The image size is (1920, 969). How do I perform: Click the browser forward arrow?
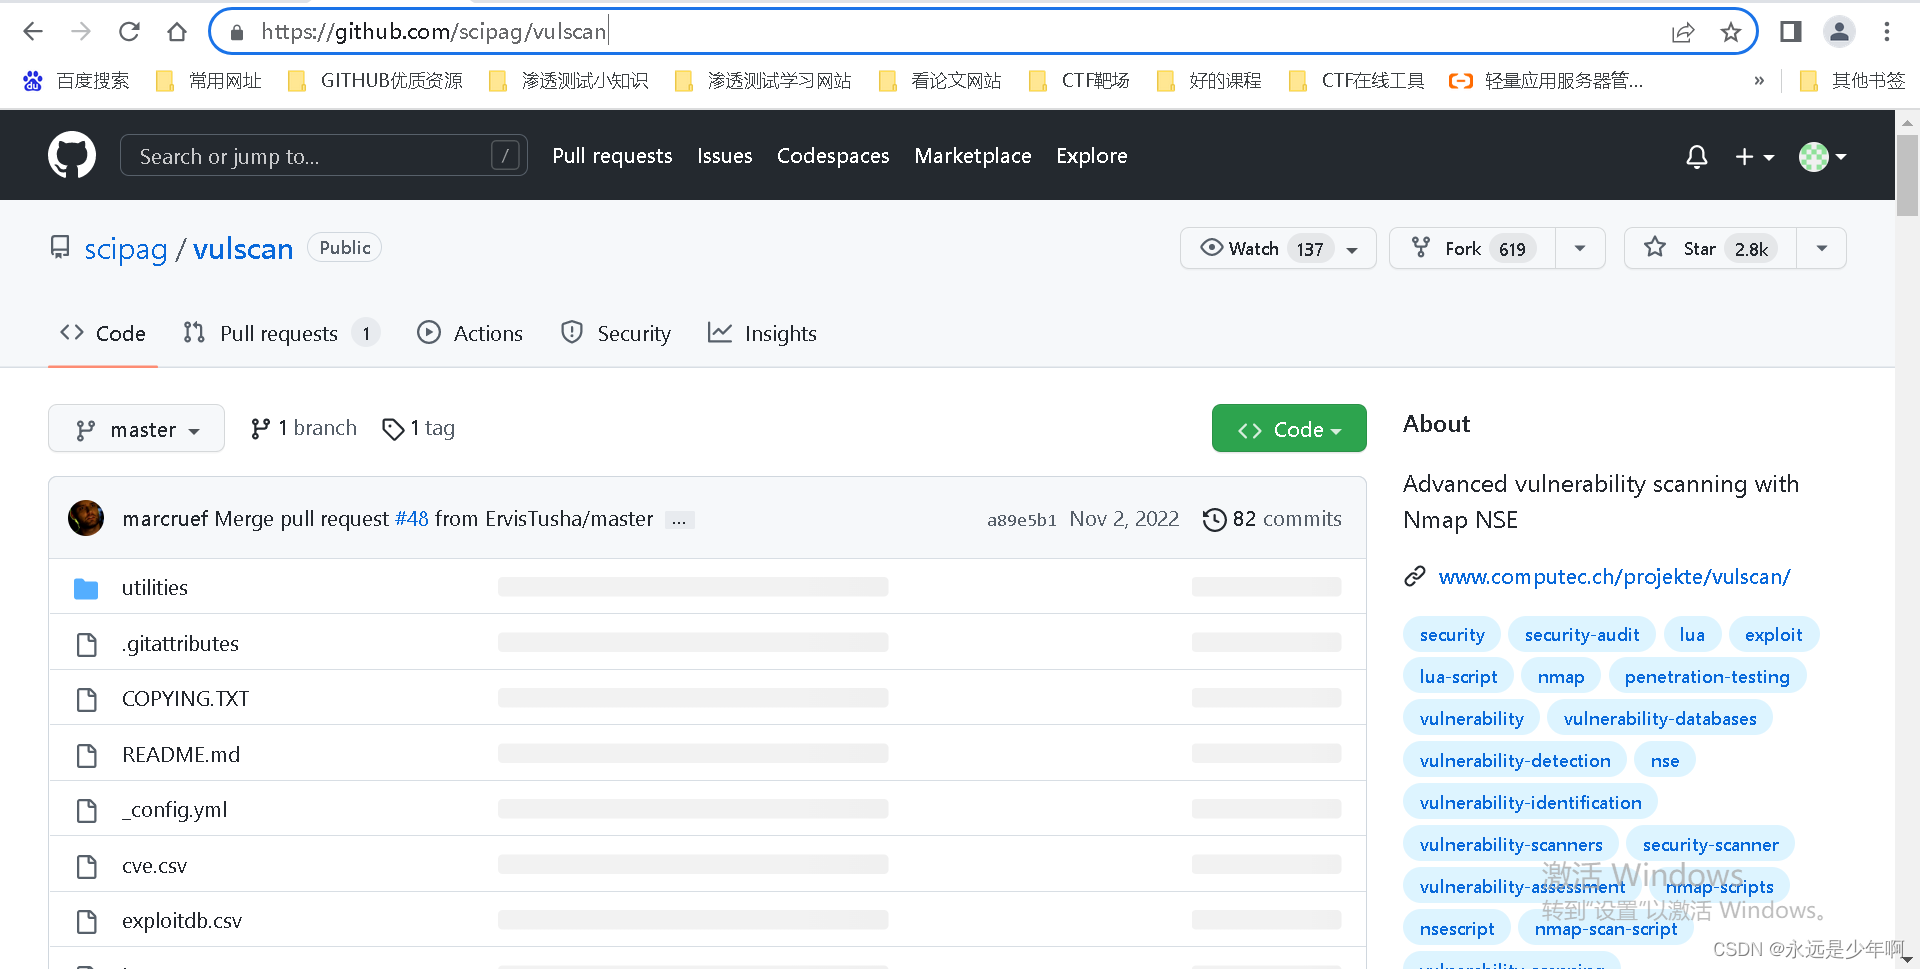click(81, 32)
